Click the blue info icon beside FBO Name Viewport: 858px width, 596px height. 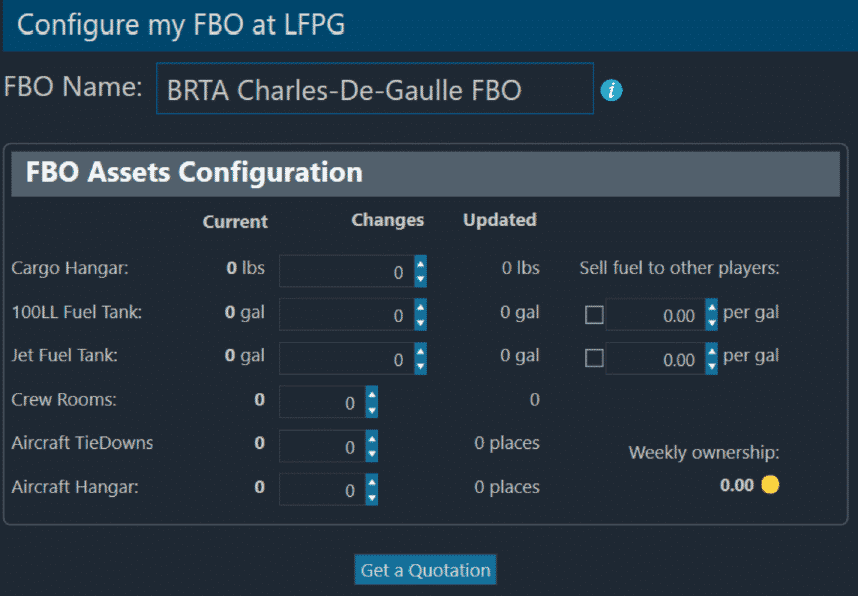pyautogui.click(x=611, y=90)
